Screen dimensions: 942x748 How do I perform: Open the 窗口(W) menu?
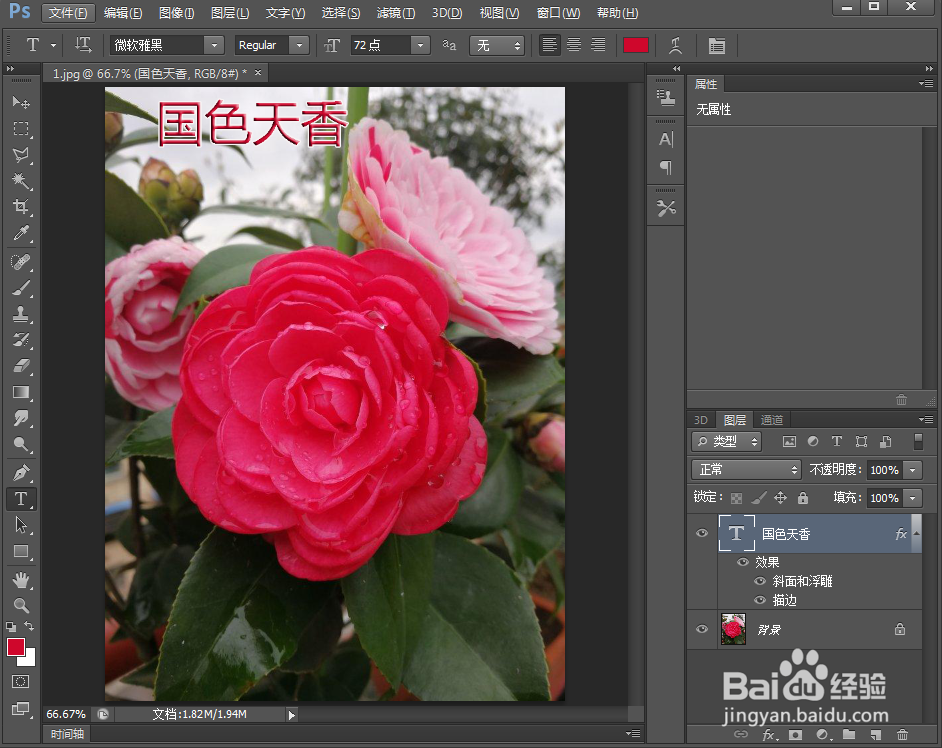pyautogui.click(x=558, y=13)
